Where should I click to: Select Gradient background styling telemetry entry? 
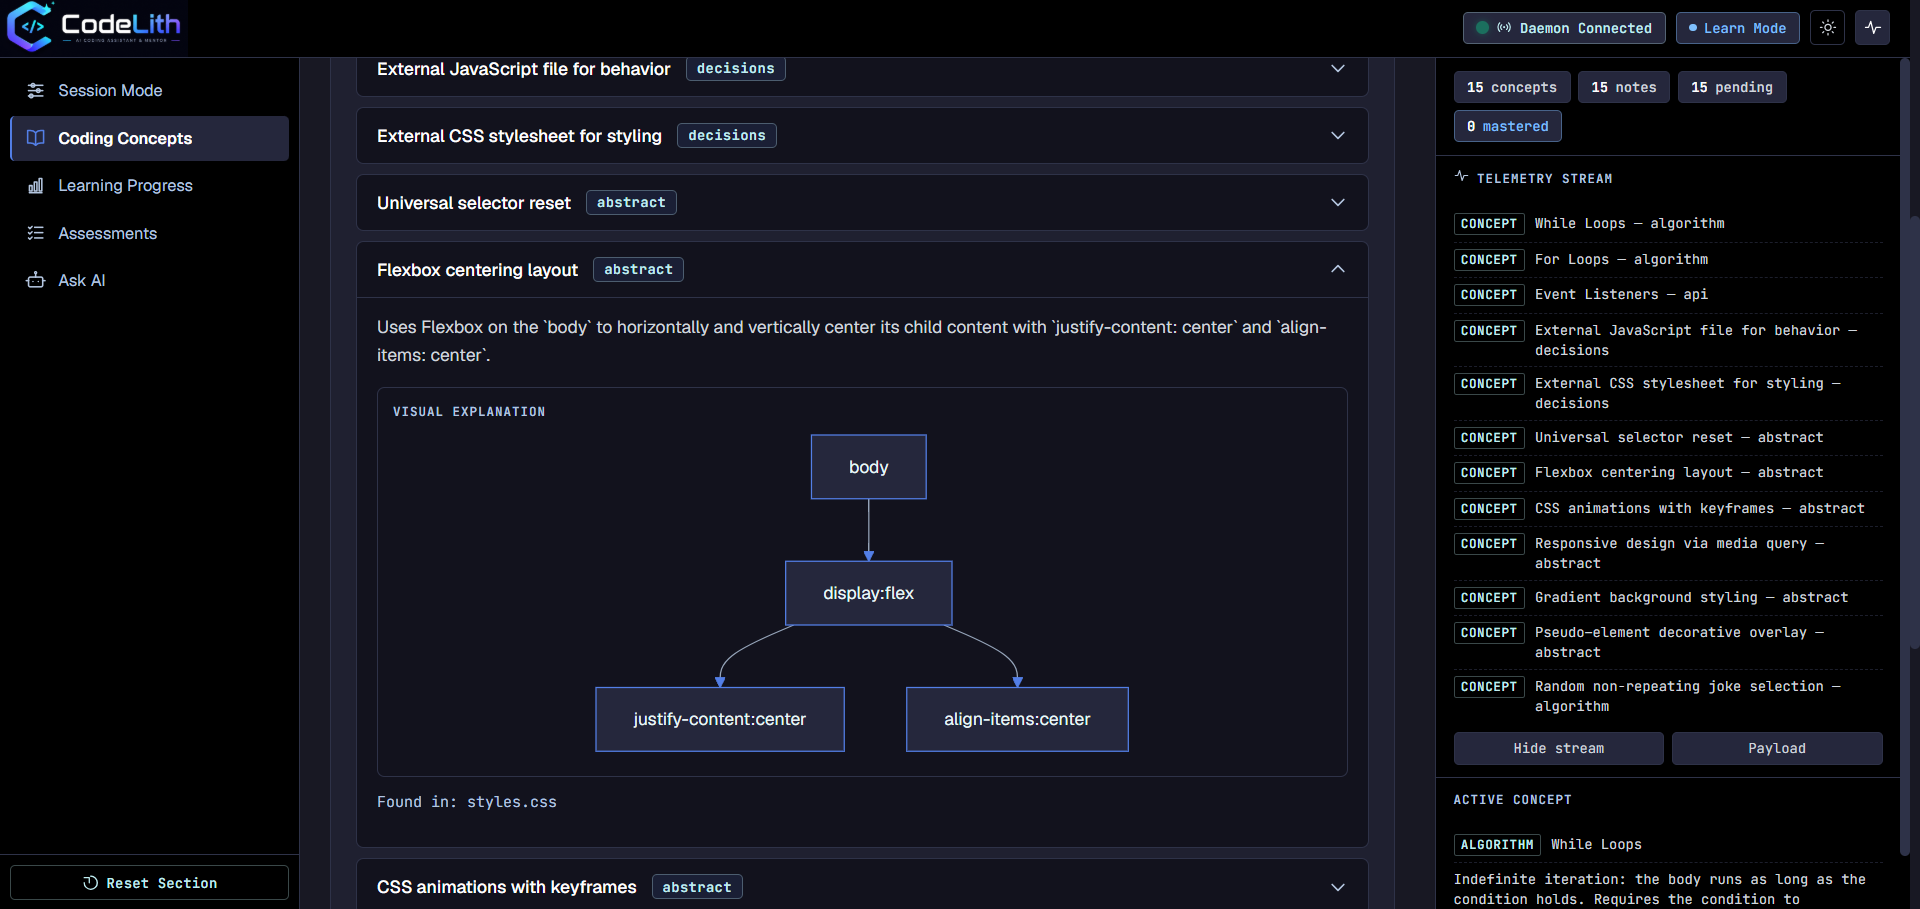tap(1668, 598)
